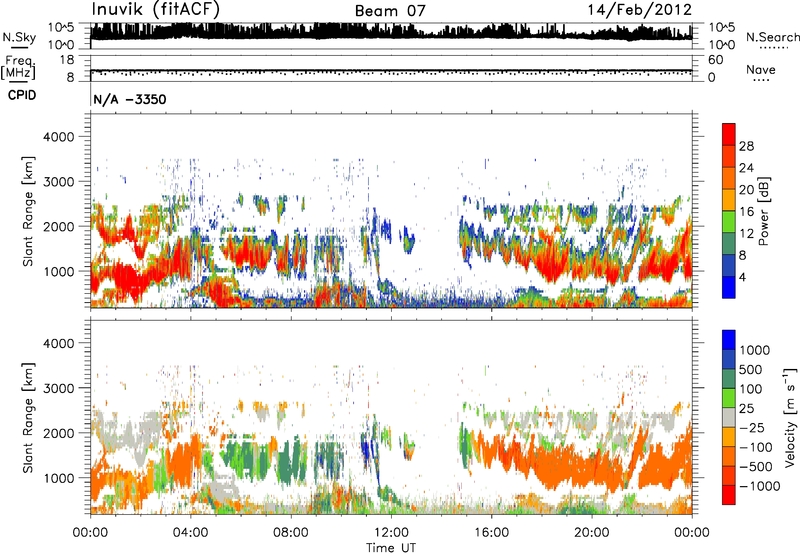800x554 pixels.
Task: Click the 16:00 time tick label
Action: point(491,533)
